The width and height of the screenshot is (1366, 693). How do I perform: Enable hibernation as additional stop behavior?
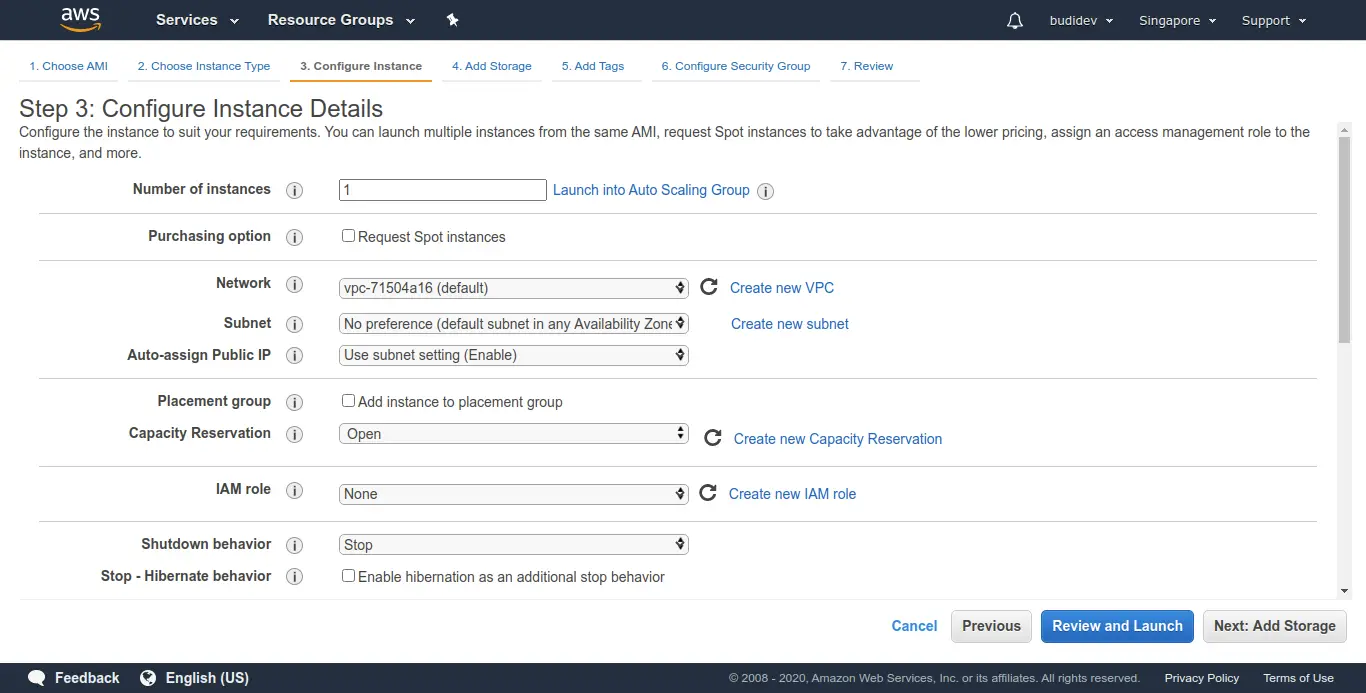coord(348,576)
